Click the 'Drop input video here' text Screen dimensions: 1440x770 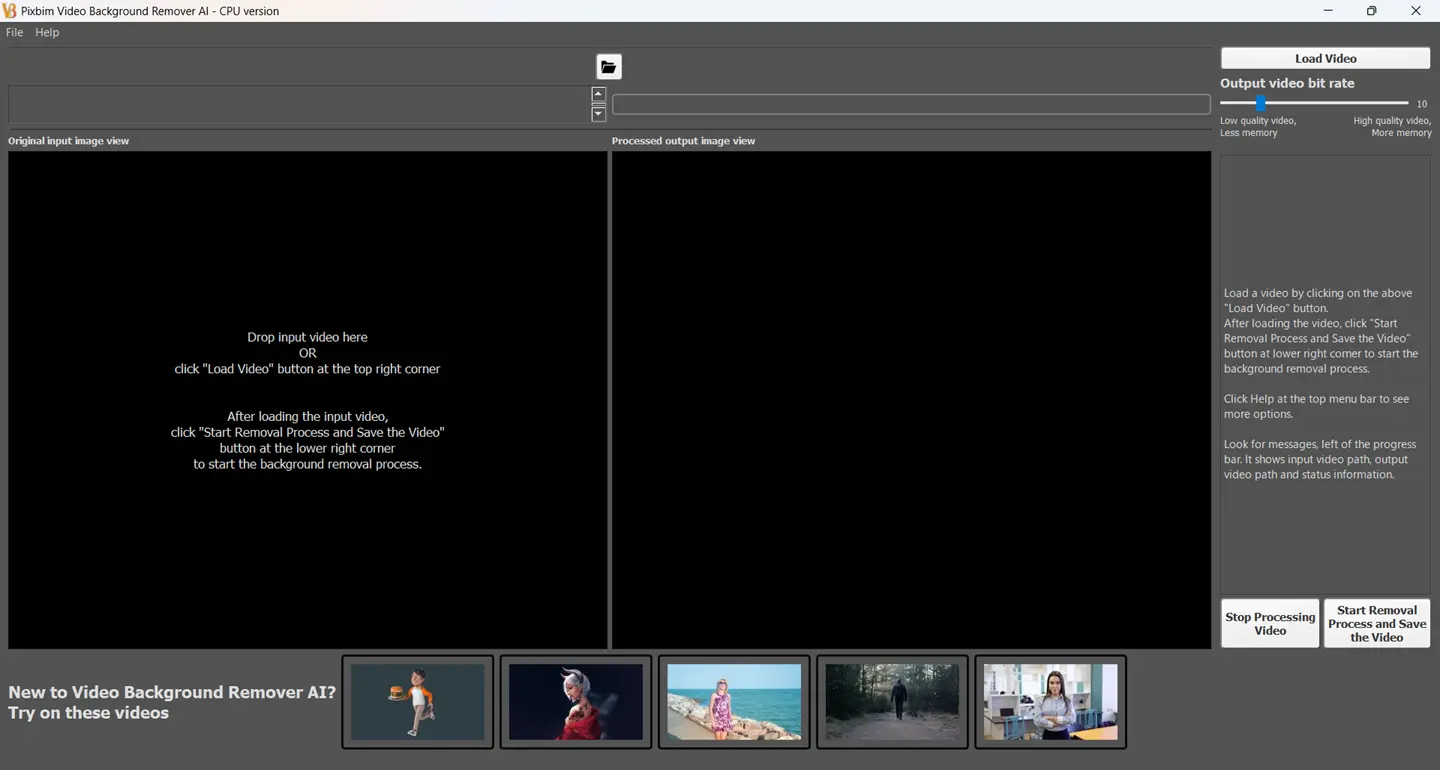point(307,337)
